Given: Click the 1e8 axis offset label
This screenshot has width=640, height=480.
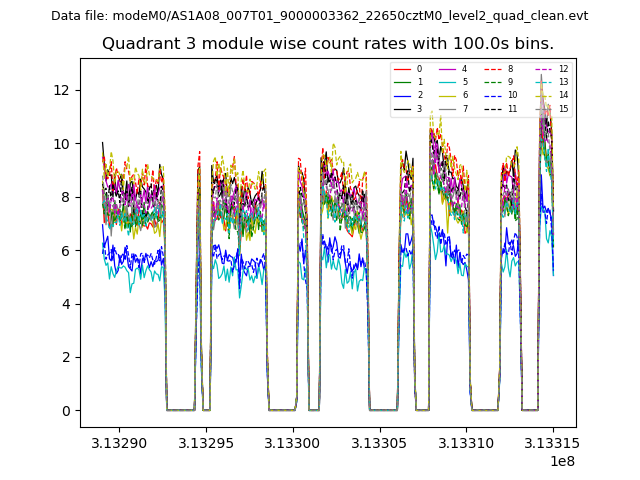Looking at the screenshot, I should click(x=561, y=461).
